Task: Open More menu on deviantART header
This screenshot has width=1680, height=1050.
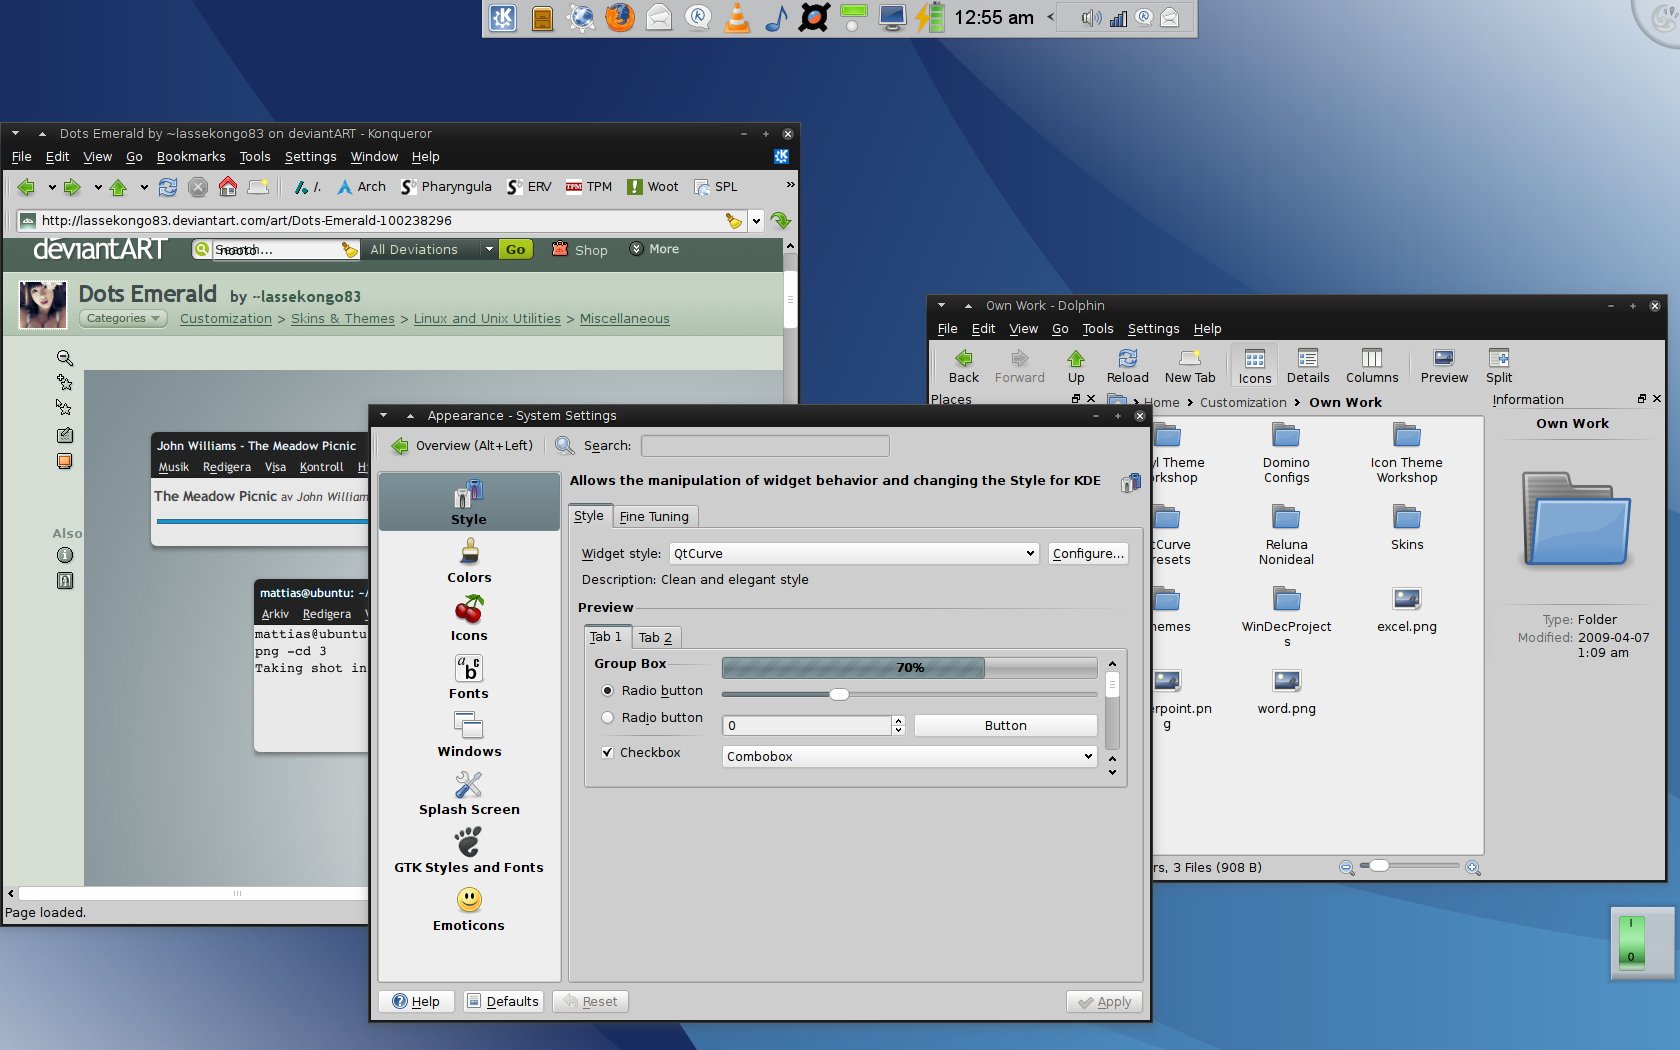Action: [x=654, y=250]
